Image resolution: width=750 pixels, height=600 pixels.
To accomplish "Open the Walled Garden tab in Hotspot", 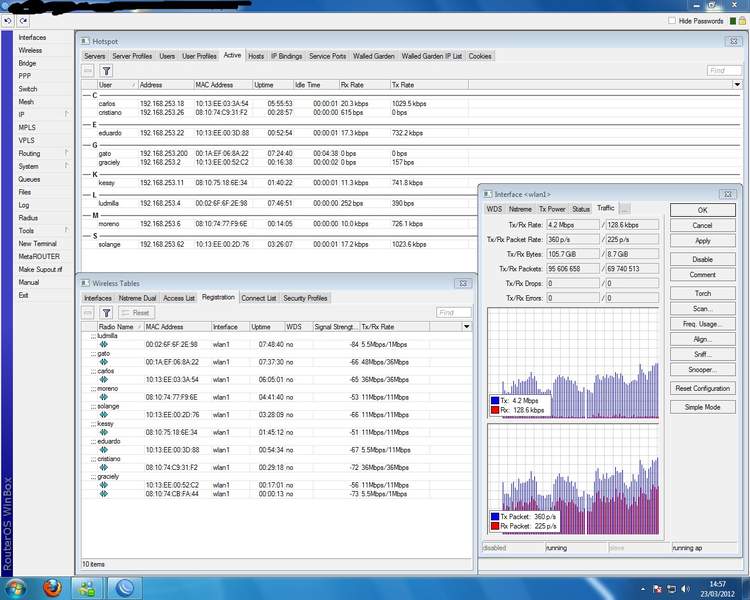I will pyautogui.click(x=374, y=56).
